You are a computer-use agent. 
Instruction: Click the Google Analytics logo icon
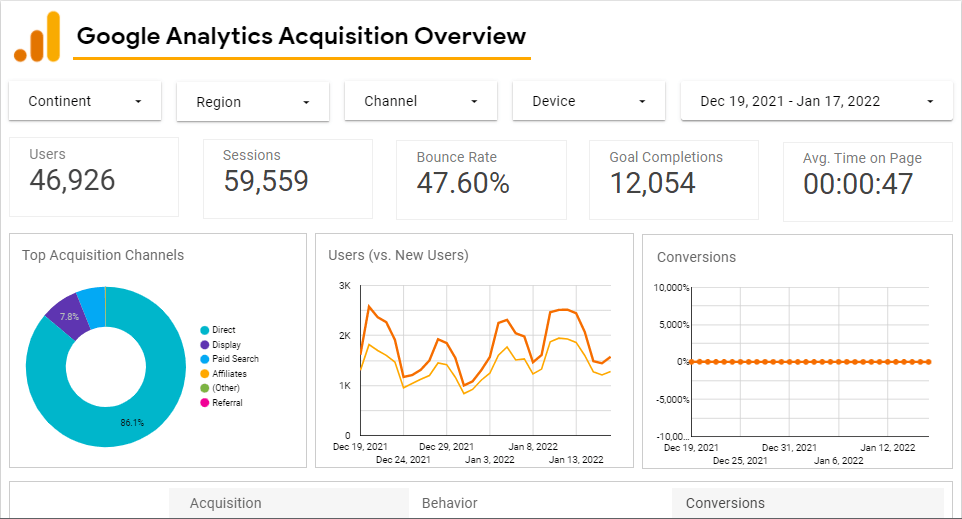click(x=37, y=37)
